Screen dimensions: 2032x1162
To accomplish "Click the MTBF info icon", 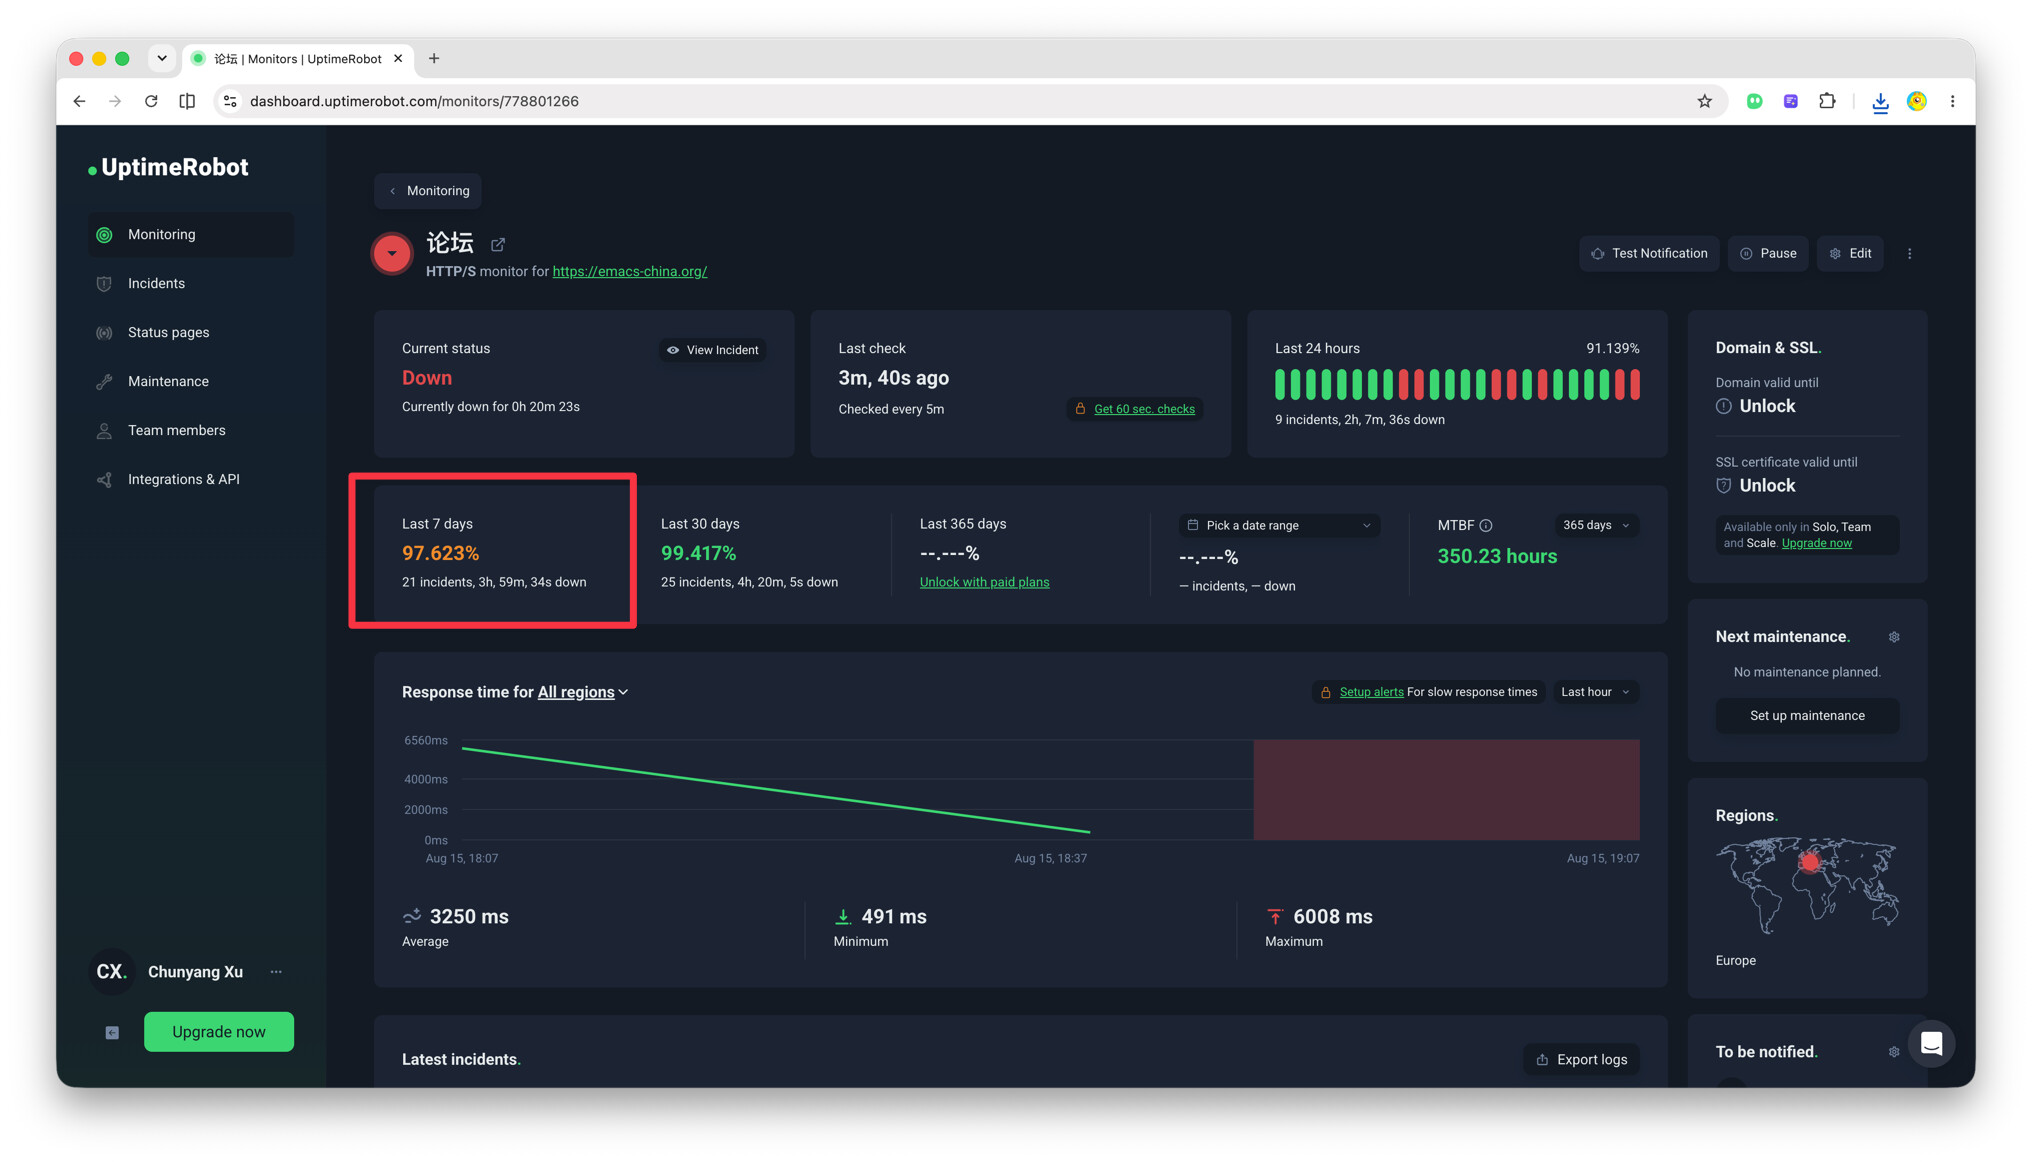I will click(1486, 526).
